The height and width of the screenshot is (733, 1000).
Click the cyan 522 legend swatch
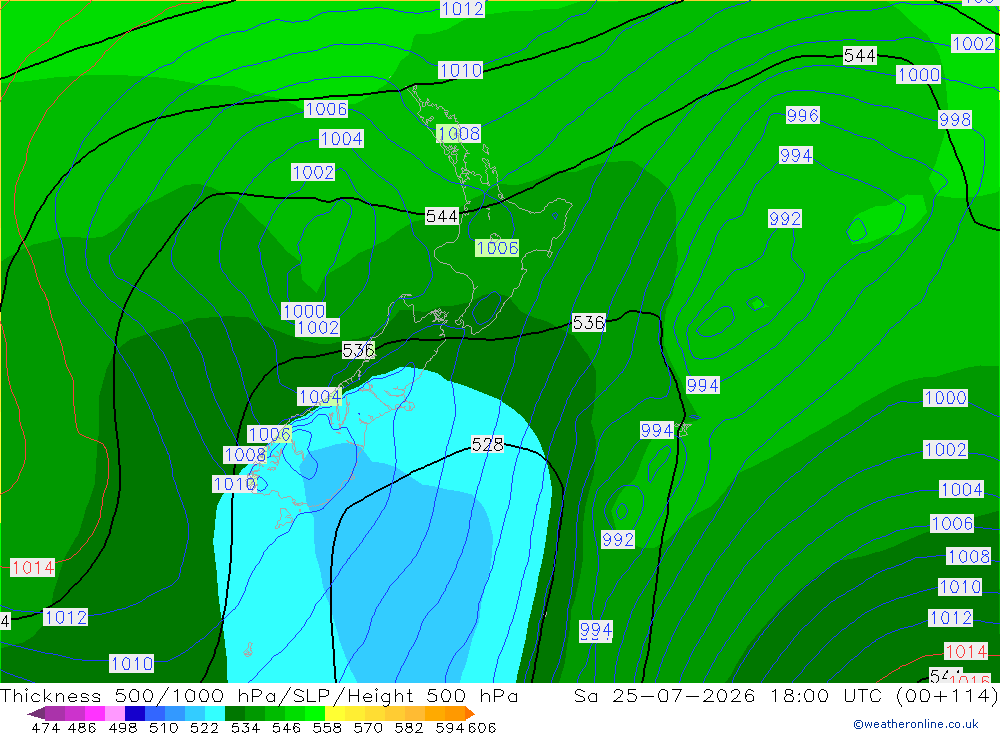click(214, 713)
